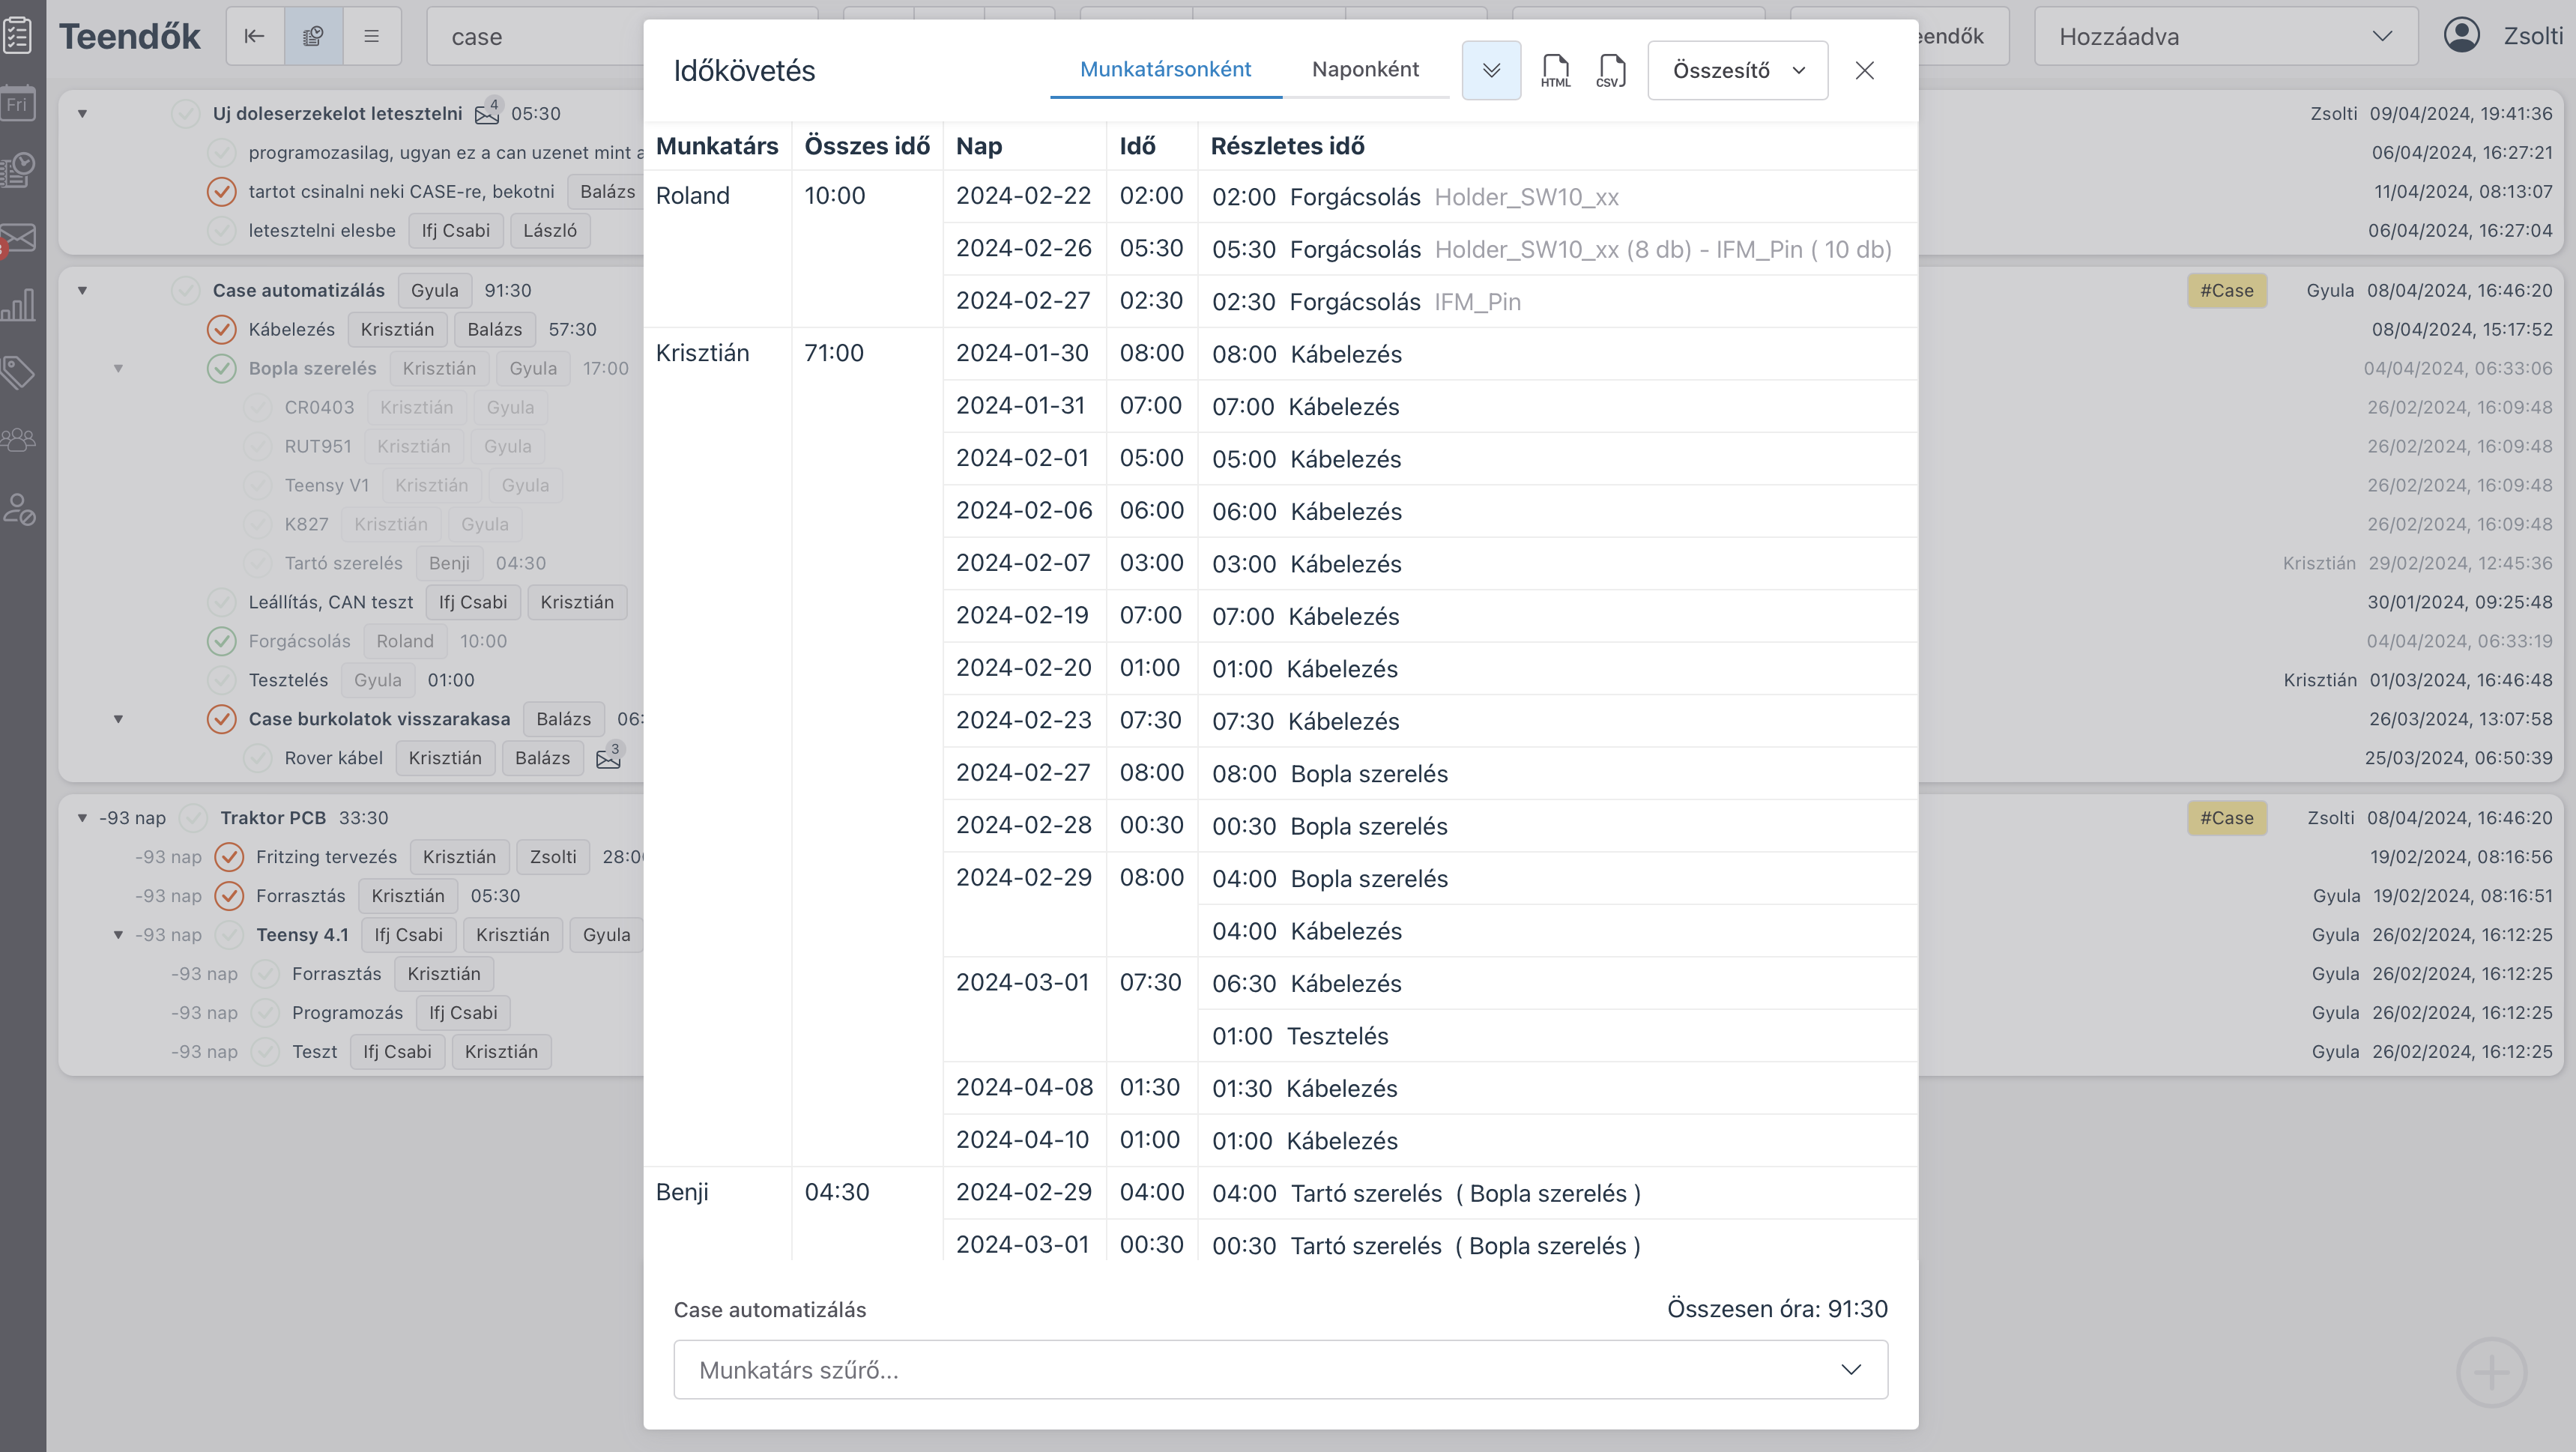The width and height of the screenshot is (2576, 1452).
Task: Open the Munkatárs szűrő filter dropdown
Action: pyautogui.click(x=1280, y=1369)
